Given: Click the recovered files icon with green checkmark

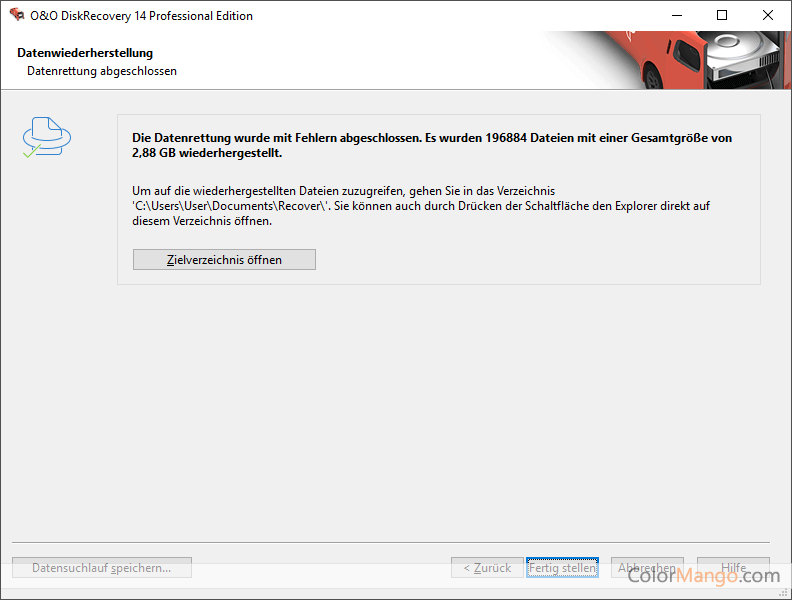Looking at the screenshot, I should [x=46, y=137].
